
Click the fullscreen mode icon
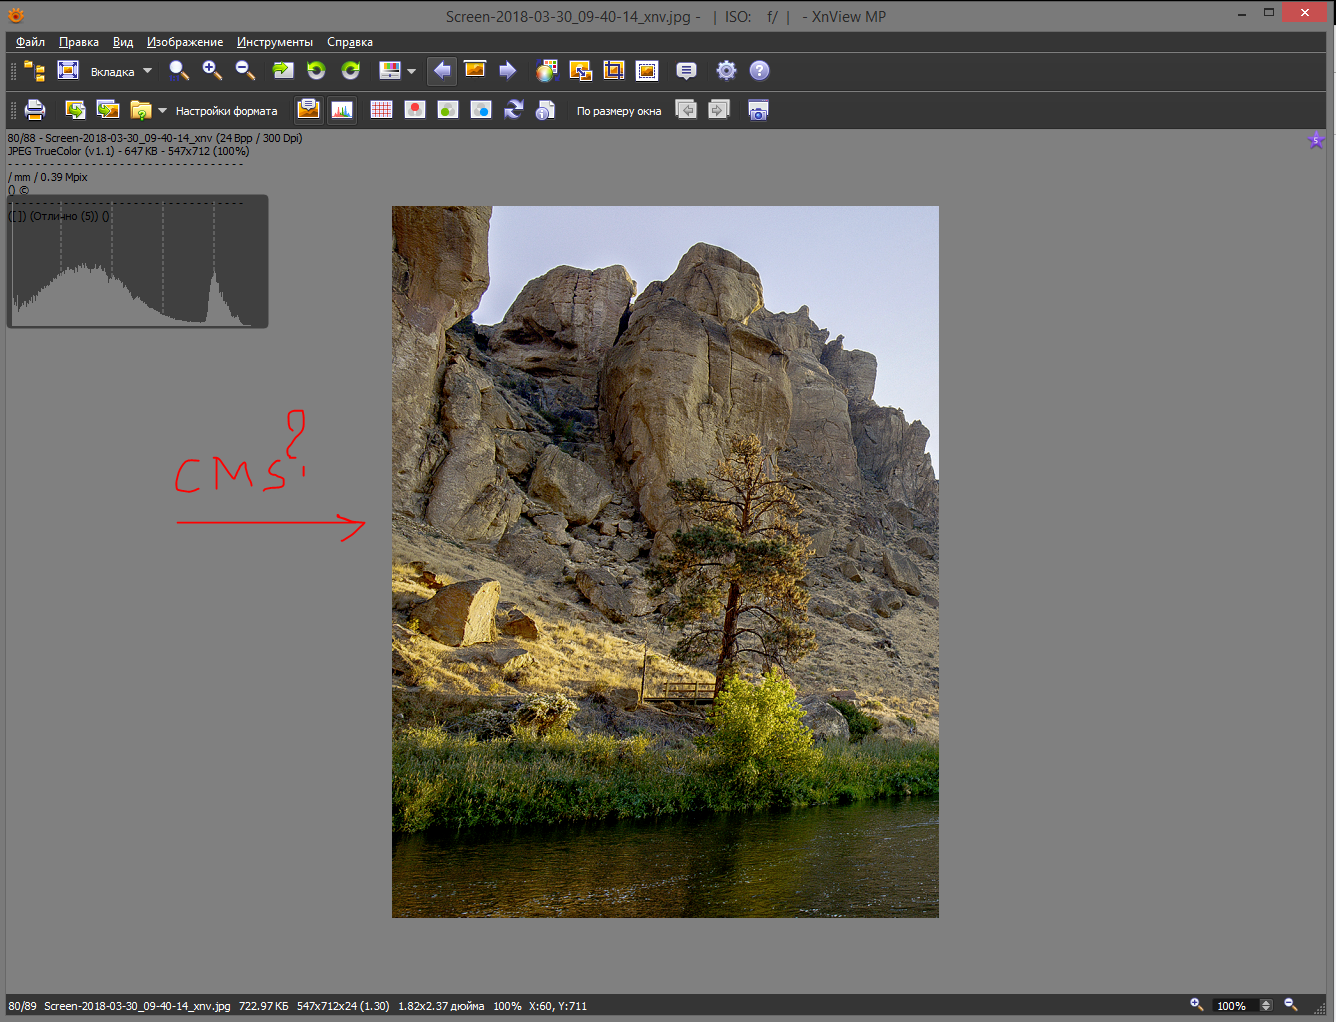click(x=68, y=70)
